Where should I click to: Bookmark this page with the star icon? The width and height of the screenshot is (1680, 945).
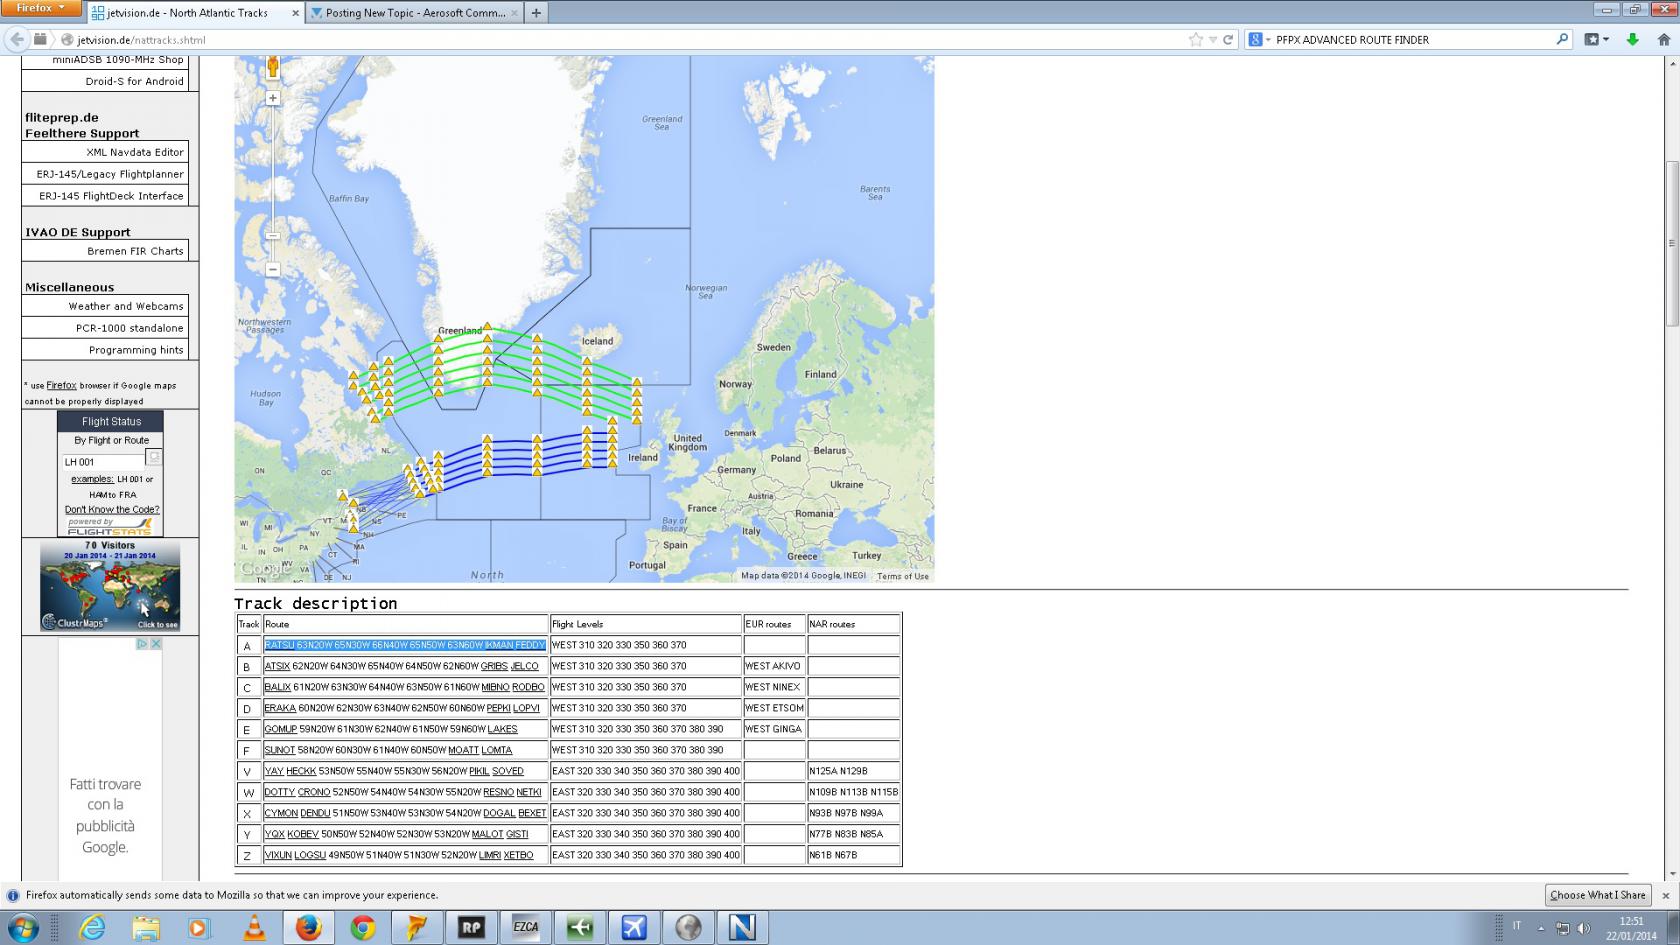pos(1196,40)
